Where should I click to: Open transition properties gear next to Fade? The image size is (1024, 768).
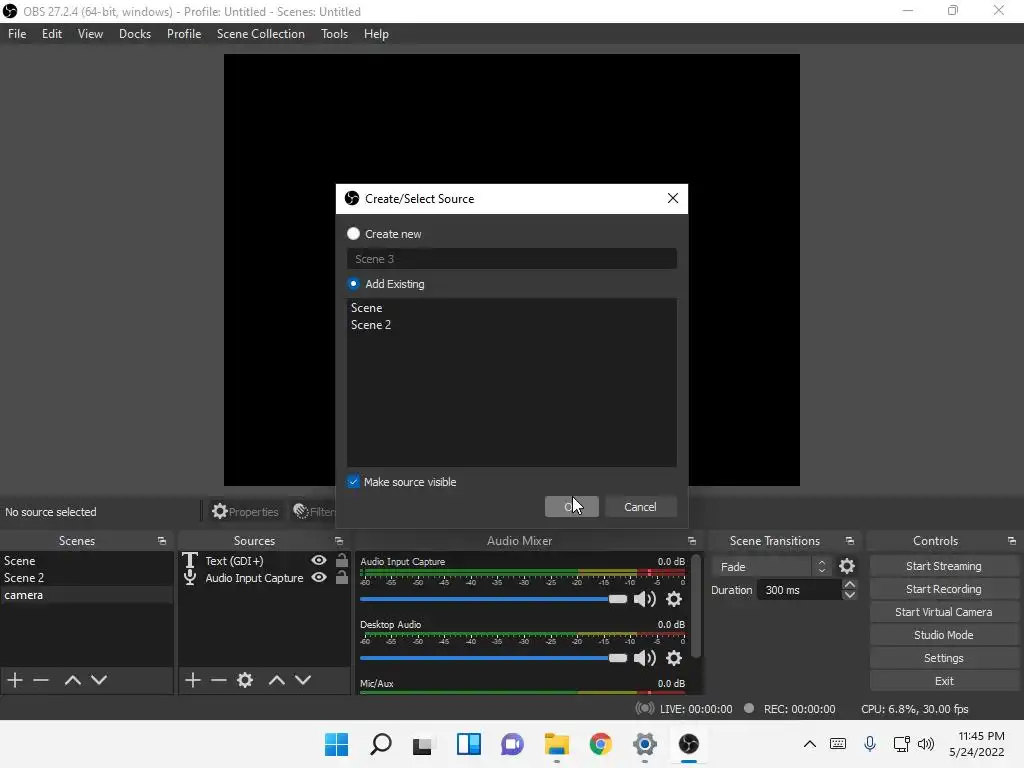click(x=847, y=566)
